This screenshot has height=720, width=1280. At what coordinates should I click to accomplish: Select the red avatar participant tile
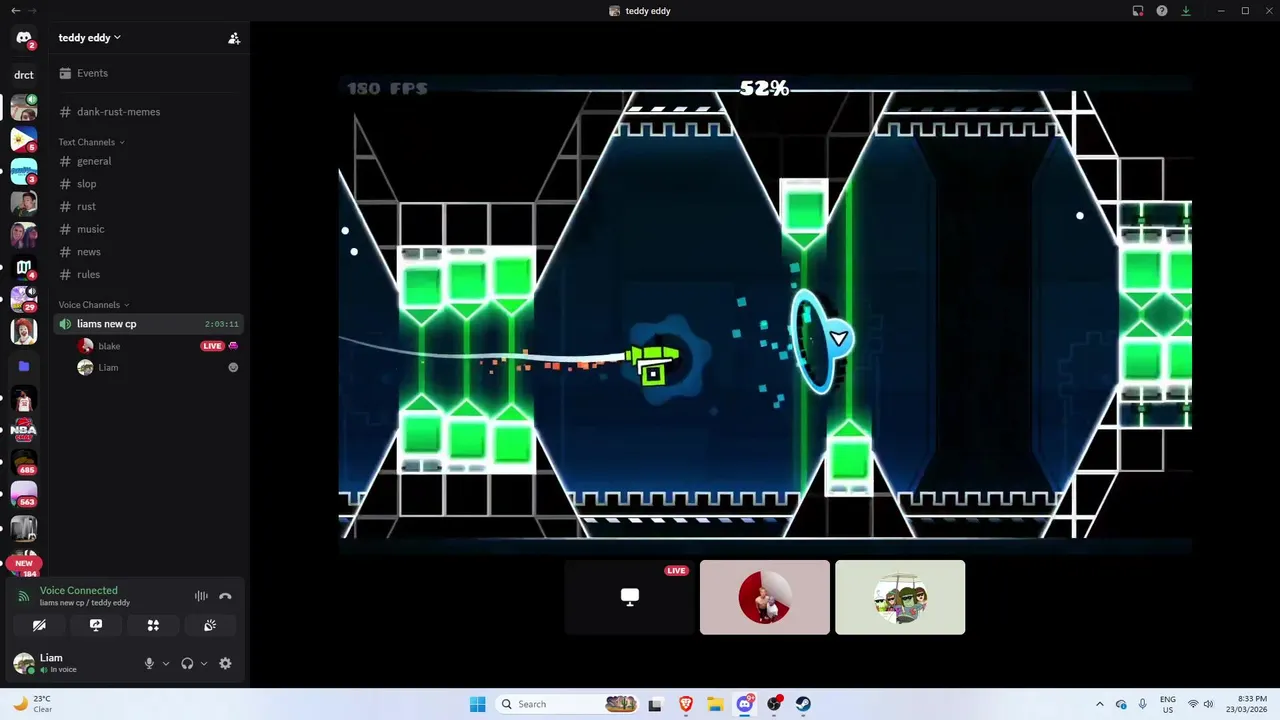pyautogui.click(x=765, y=597)
